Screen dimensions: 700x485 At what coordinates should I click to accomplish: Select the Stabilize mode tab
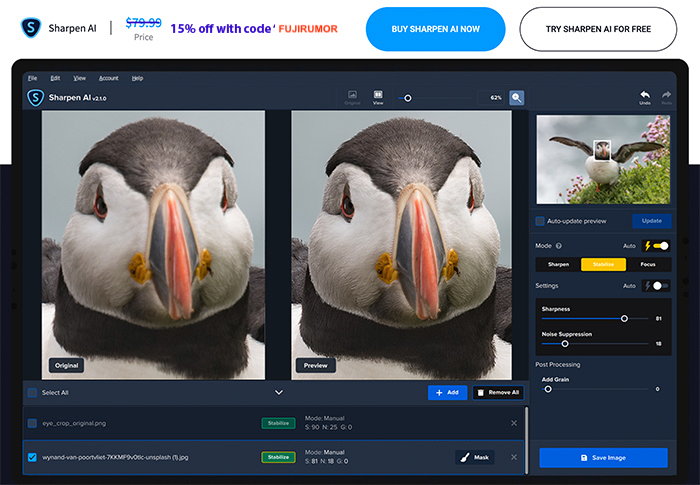point(603,264)
